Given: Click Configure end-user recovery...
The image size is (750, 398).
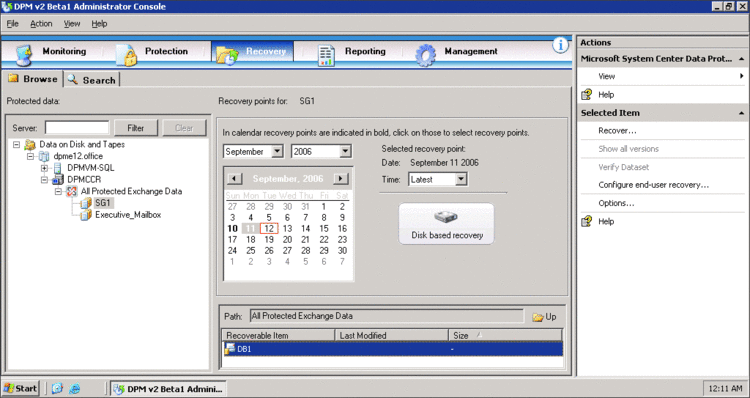Looking at the screenshot, I should click(653, 185).
